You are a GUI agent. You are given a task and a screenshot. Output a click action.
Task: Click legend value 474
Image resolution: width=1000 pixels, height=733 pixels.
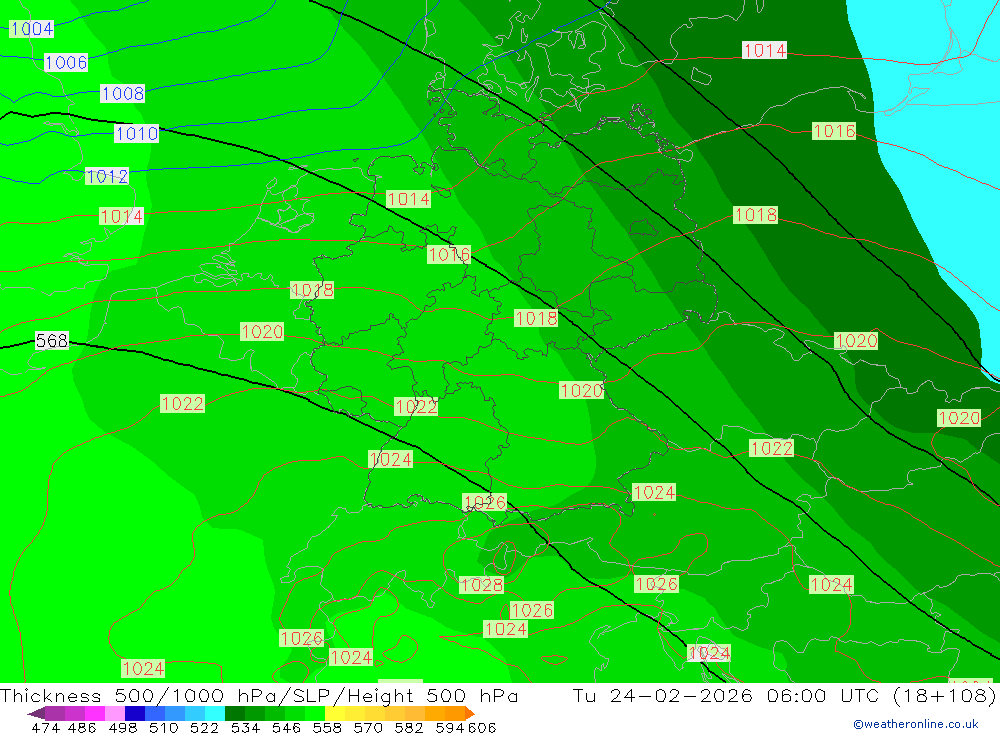[x=45, y=727]
